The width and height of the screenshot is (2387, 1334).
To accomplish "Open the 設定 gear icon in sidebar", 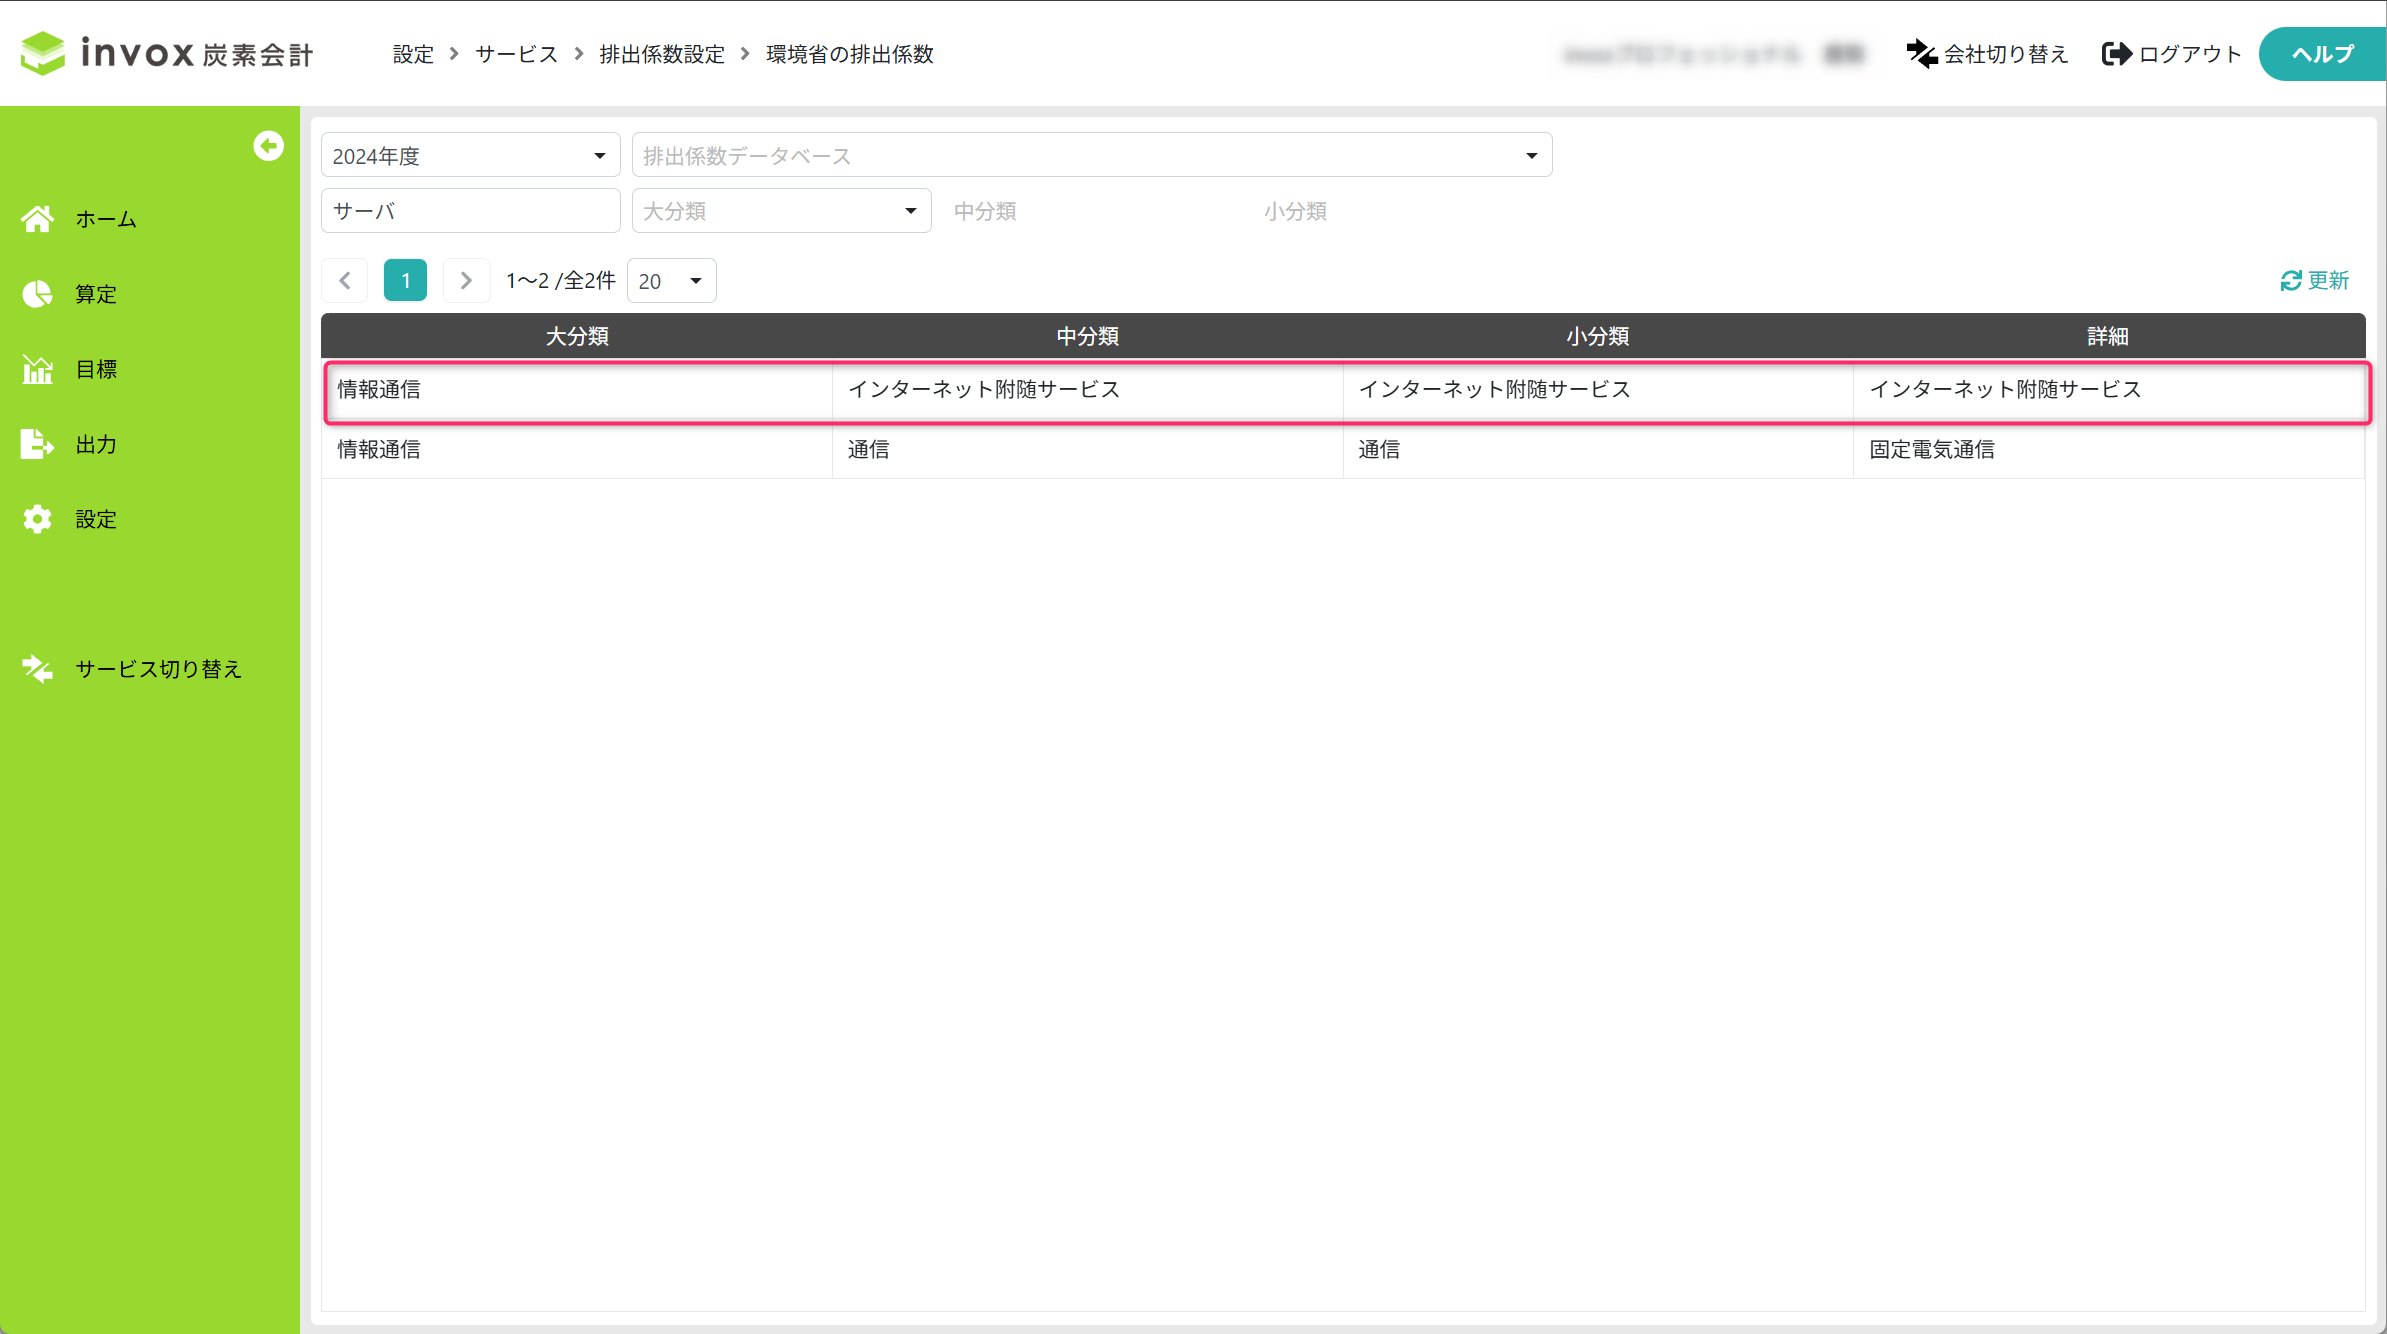I will coord(38,519).
